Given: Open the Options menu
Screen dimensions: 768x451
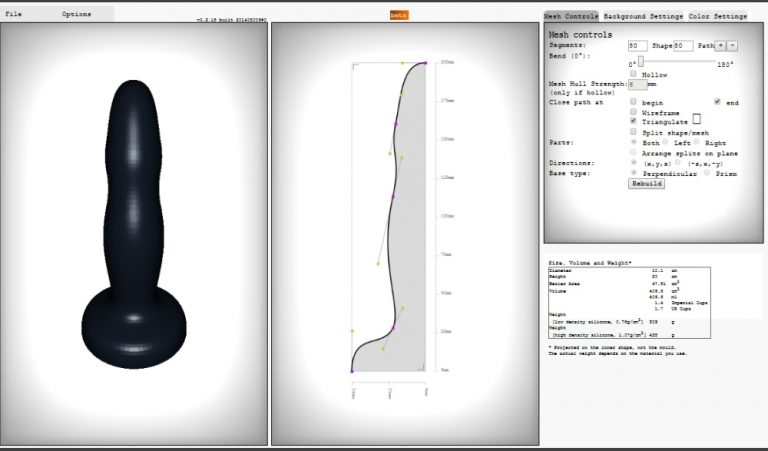Looking at the screenshot, I should tap(76, 15).
